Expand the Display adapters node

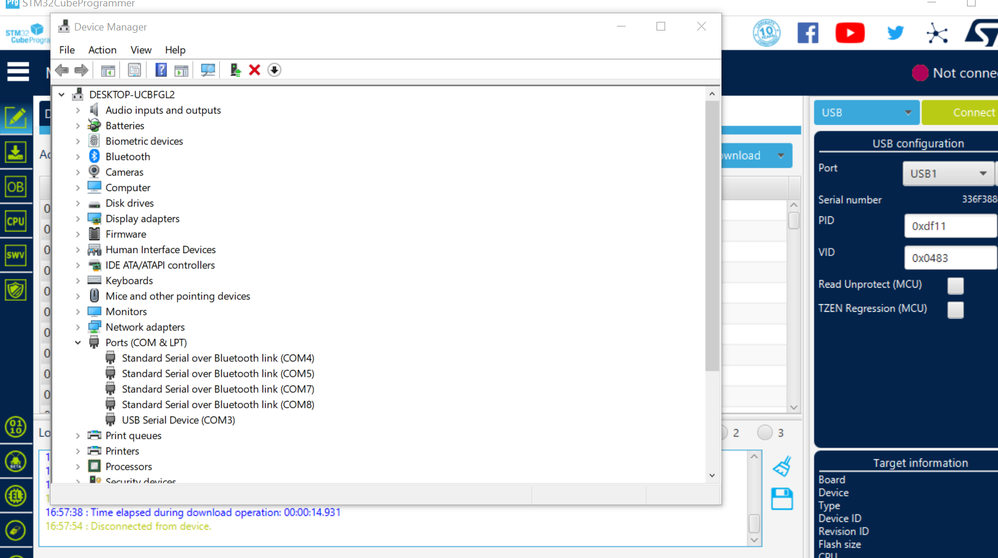point(78,219)
